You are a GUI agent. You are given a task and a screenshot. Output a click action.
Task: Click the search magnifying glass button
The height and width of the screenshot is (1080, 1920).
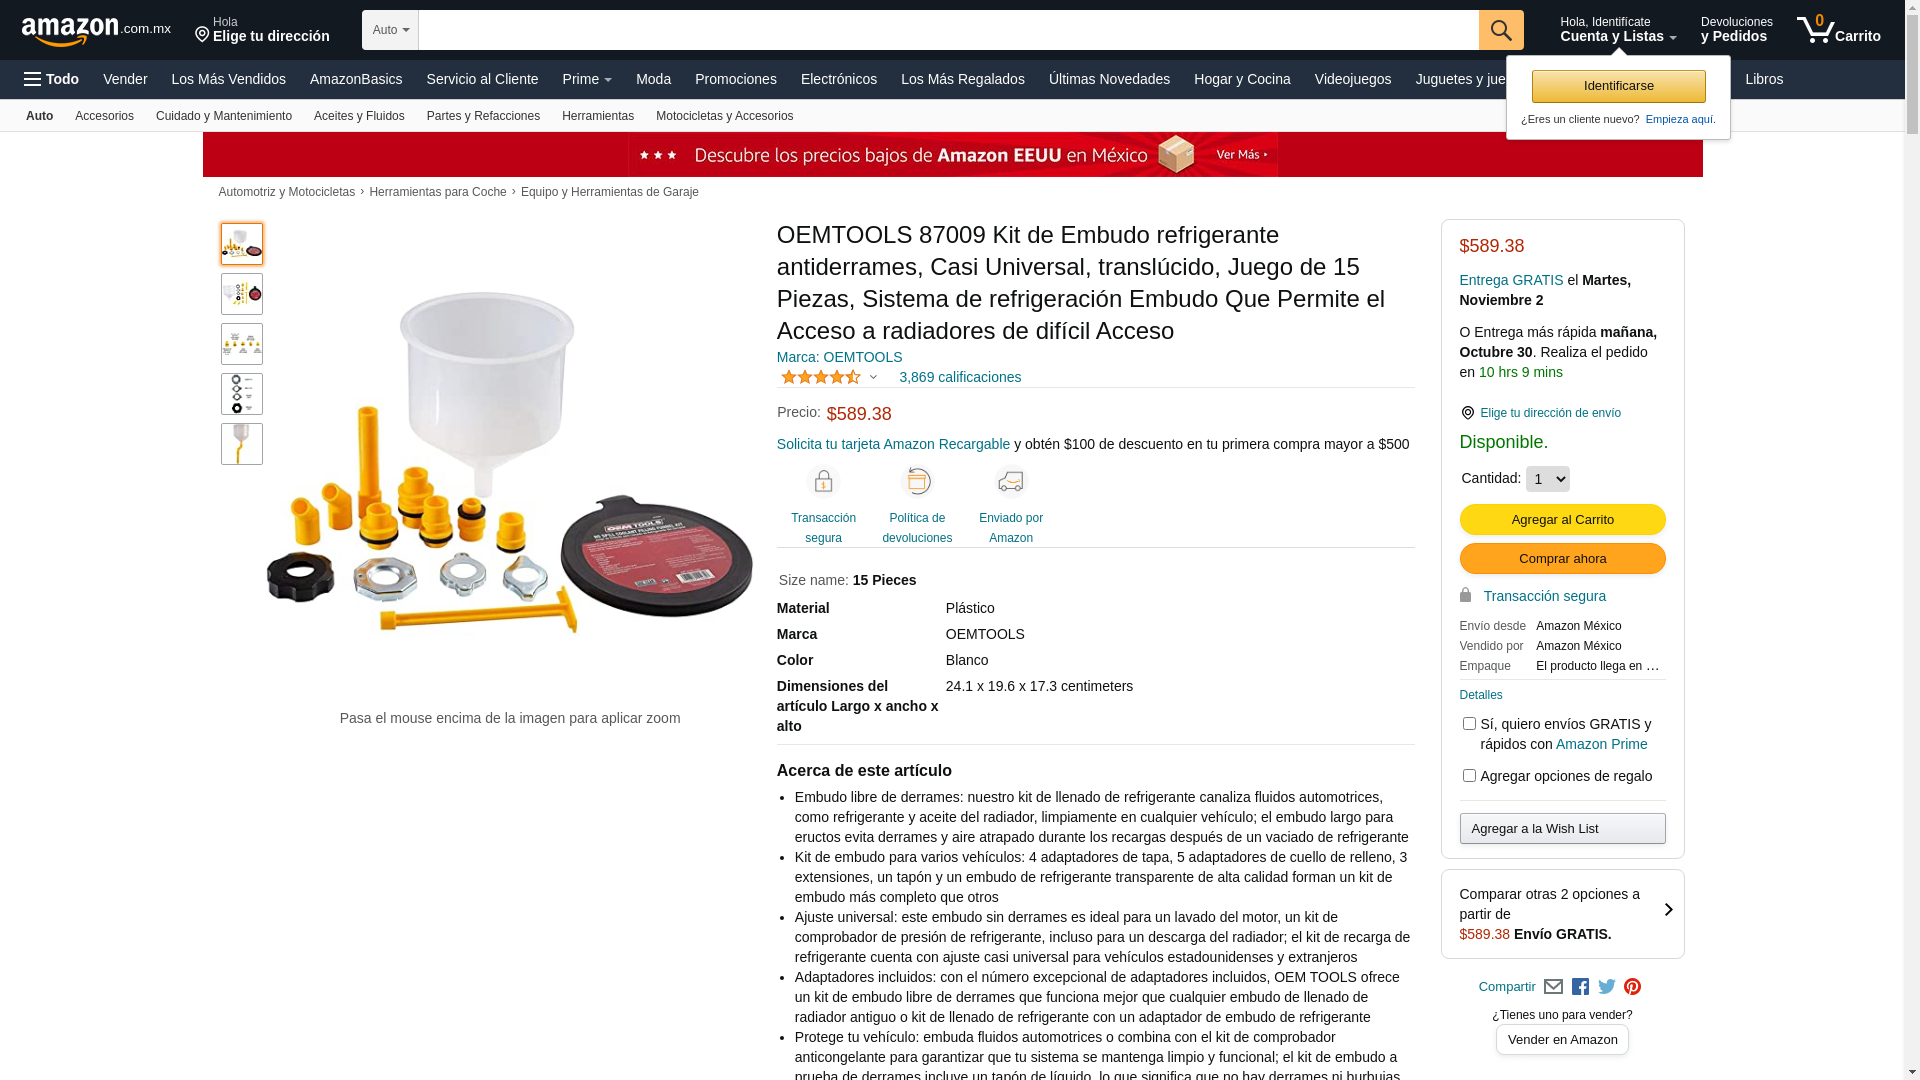click(1500, 30)
